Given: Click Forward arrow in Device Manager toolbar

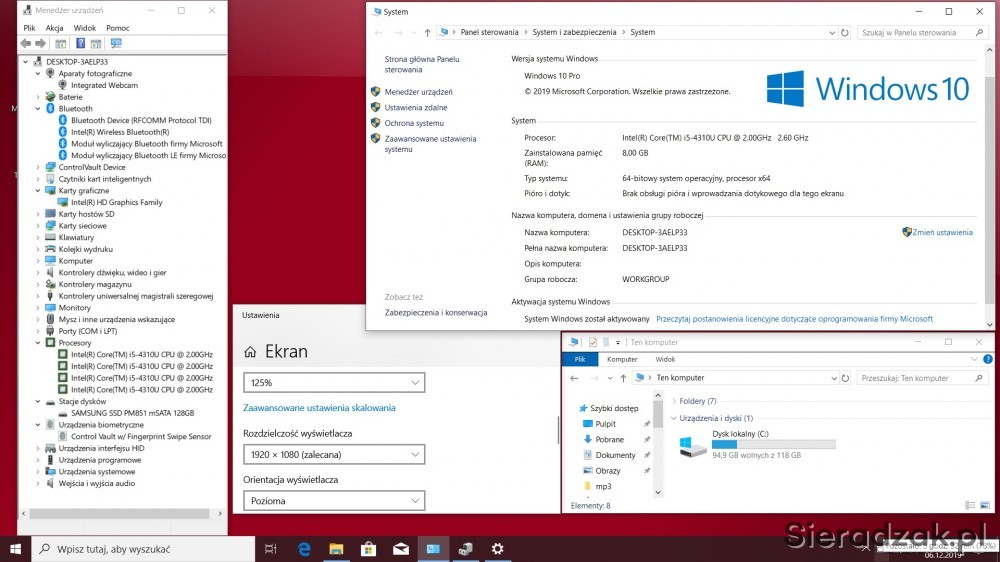Looking at the screenshot, I should (40, 43).
